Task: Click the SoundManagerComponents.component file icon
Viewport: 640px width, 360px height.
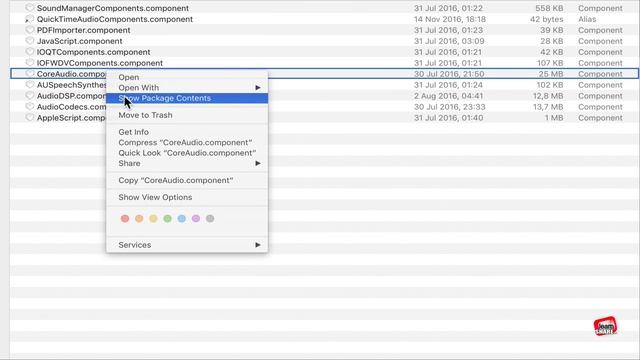Action: click(x=29, y=8)
